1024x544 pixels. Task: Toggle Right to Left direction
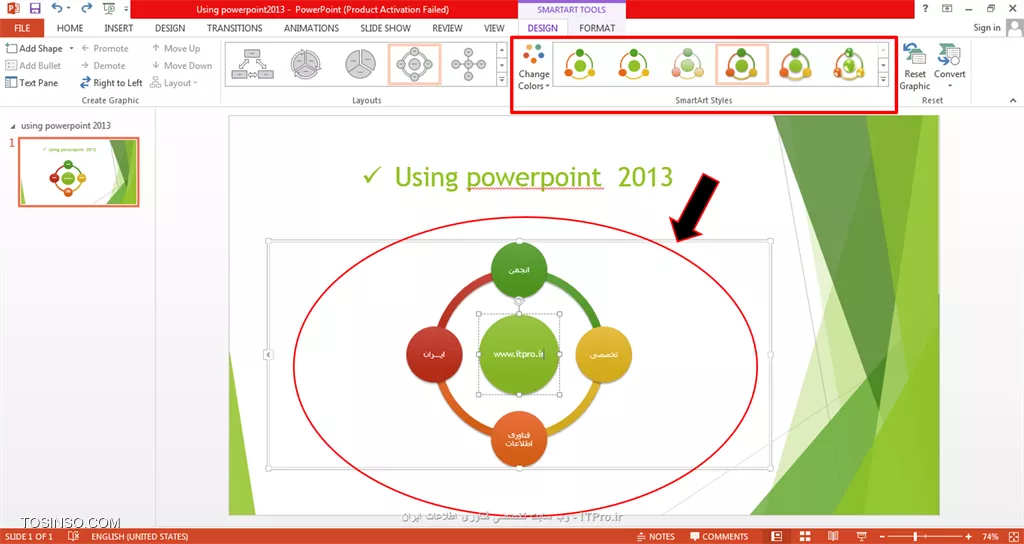tap(111, 83)
